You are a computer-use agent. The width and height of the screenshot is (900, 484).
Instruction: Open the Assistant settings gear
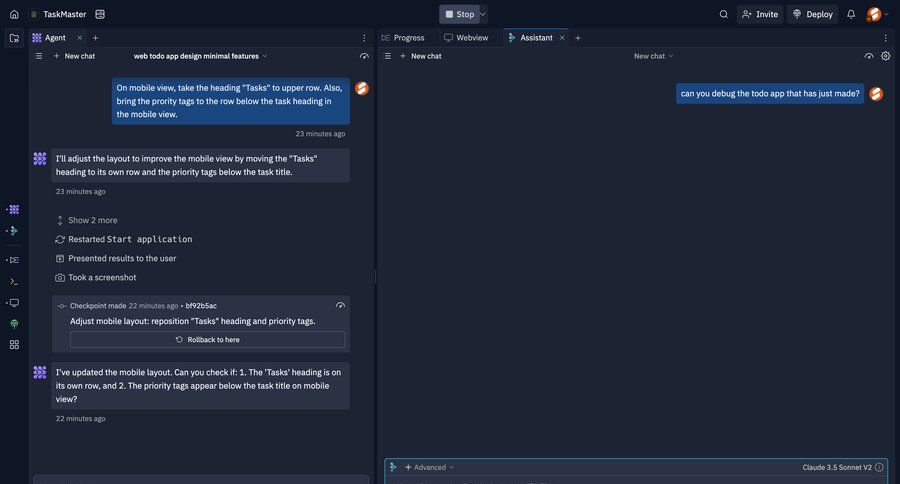click(886, 56)
